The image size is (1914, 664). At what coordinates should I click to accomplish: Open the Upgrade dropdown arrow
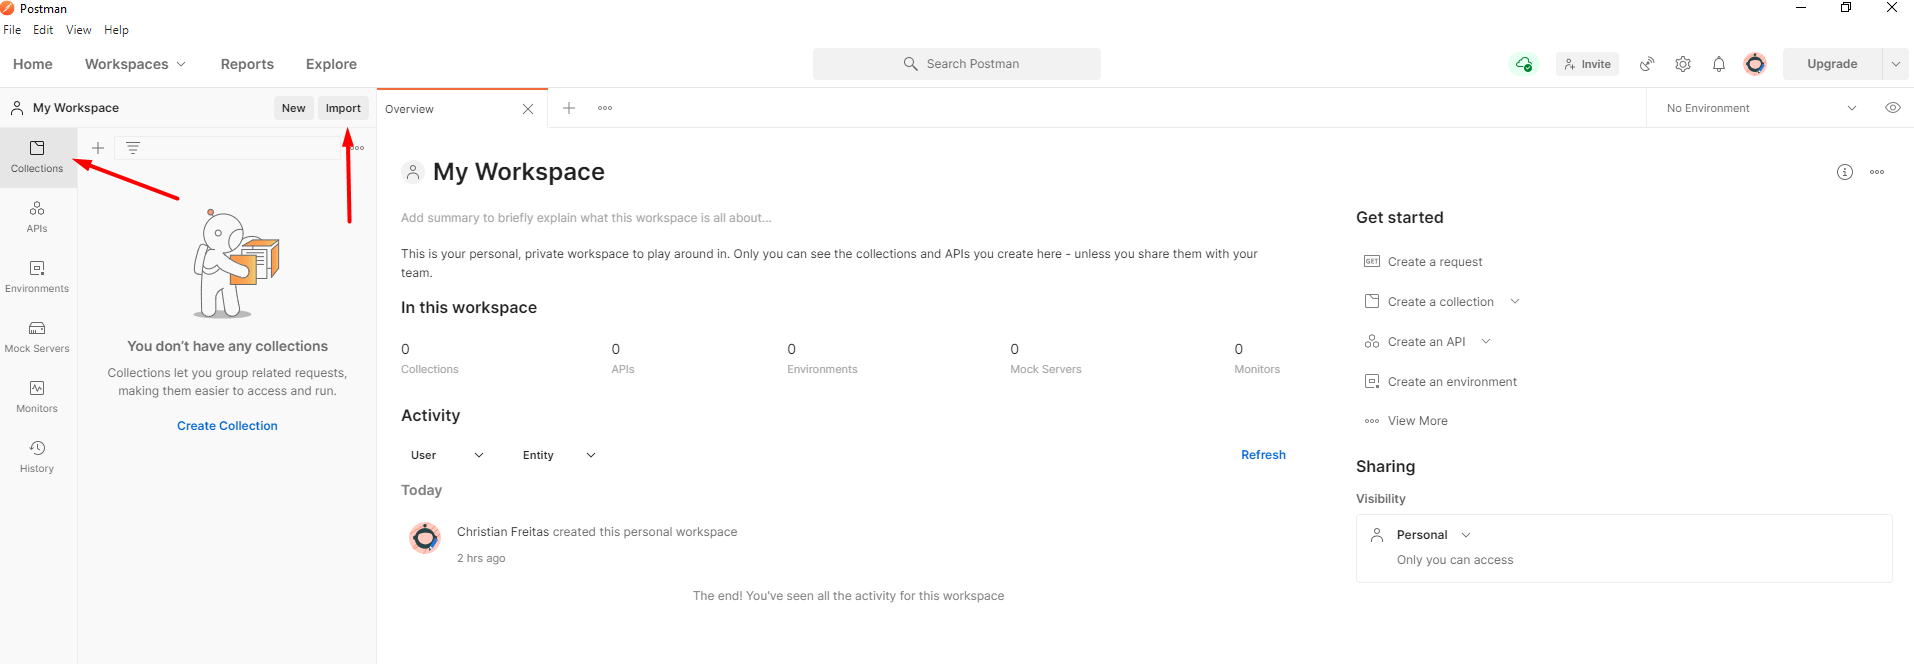1896,64
